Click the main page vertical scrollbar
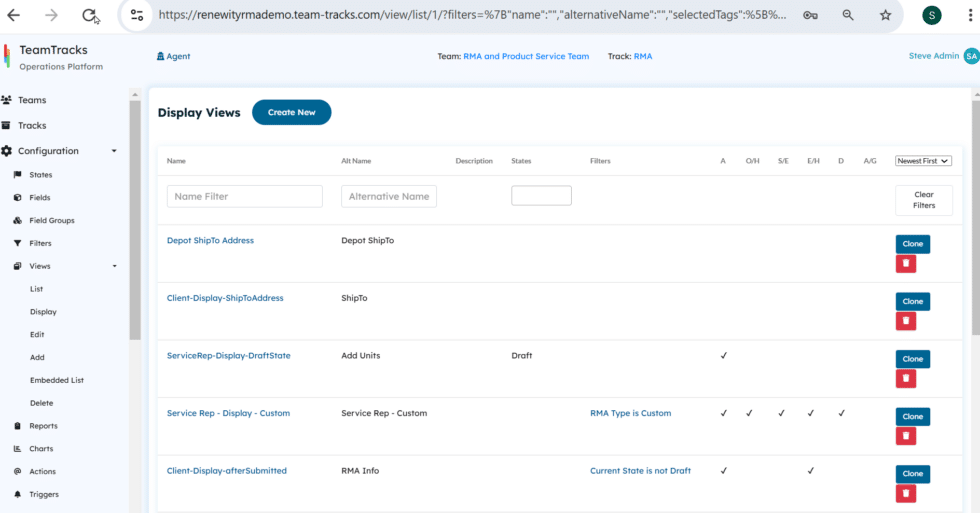The height and width of the screenshot is (513, 980). pyautogui.click(x=976, y=219)
